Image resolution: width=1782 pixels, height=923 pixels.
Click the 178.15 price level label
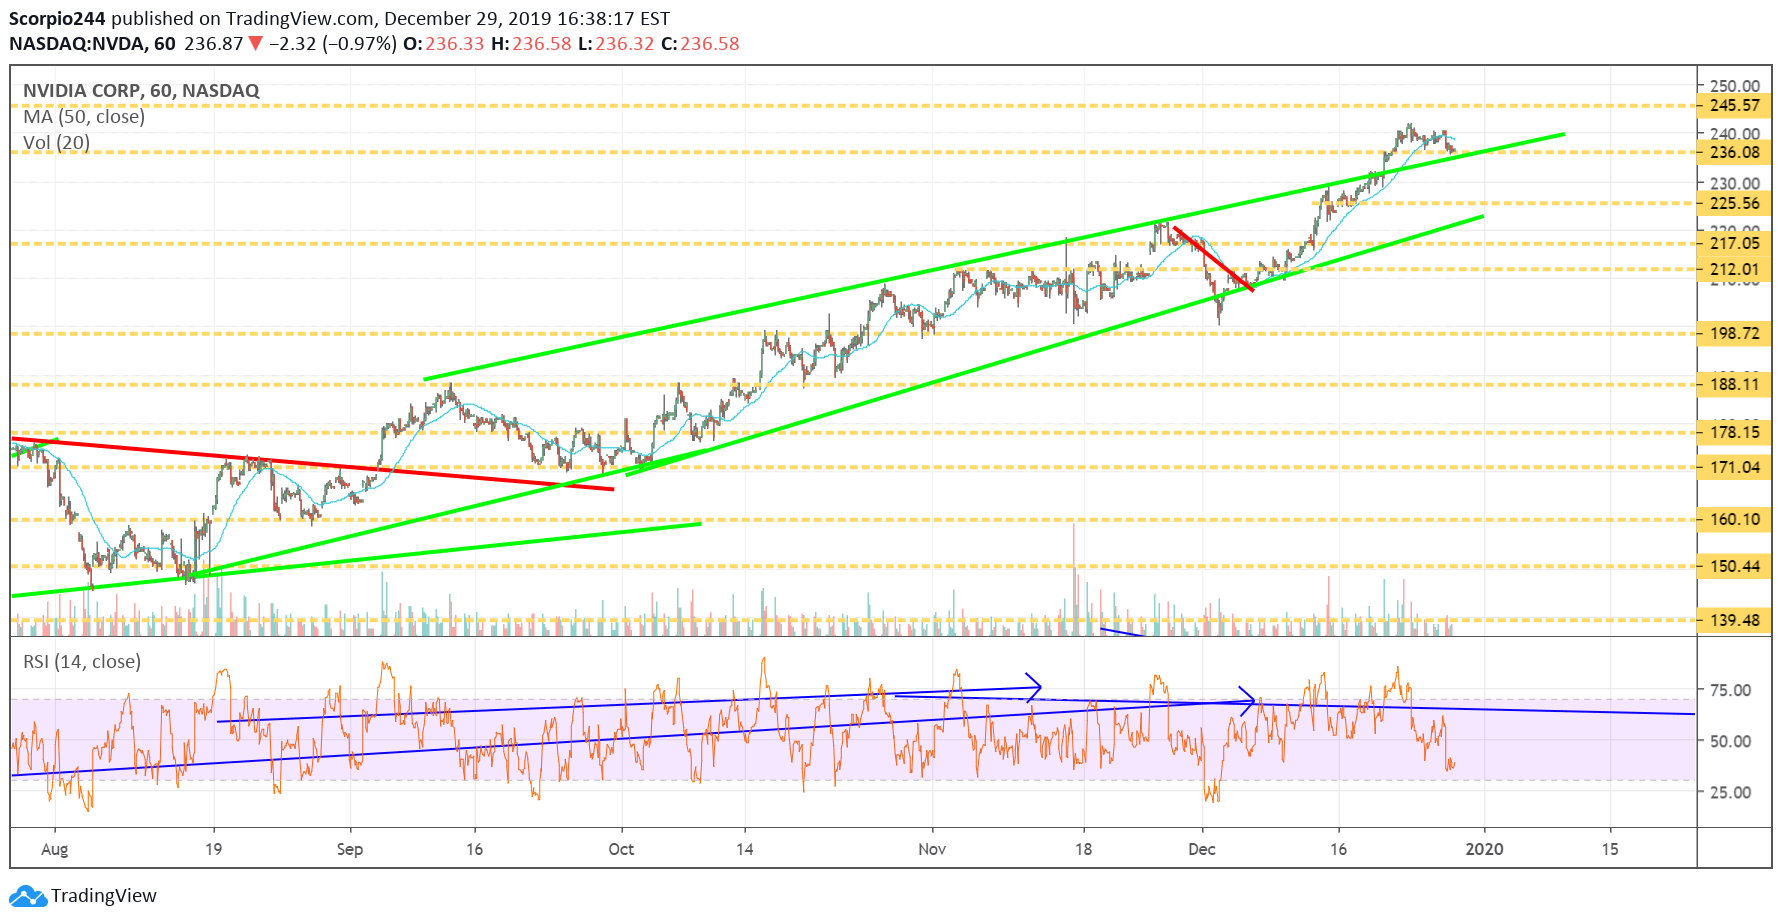(x=1734, y=432)
